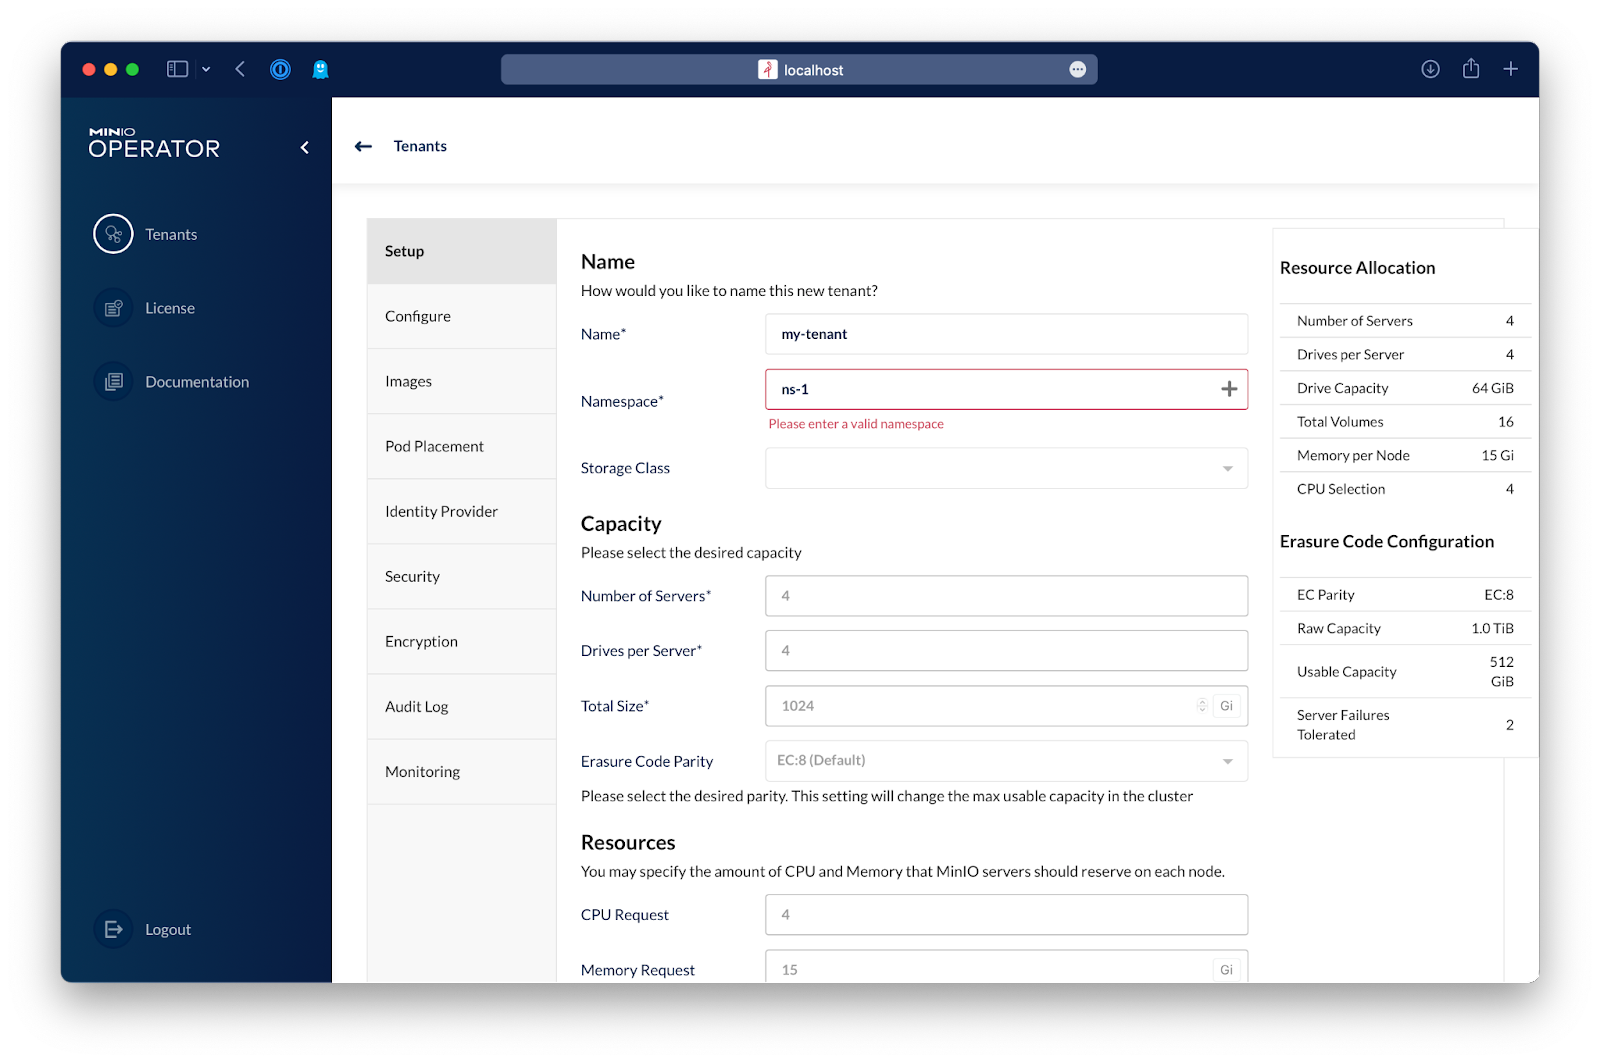Viewport: 1600px width, 1063px height.
Task: Click the Total Size stepper arrows
Action: tap(1202, 706)
